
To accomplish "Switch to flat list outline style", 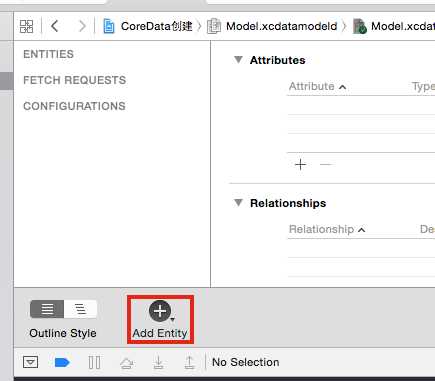I will [x=47, y=309].
